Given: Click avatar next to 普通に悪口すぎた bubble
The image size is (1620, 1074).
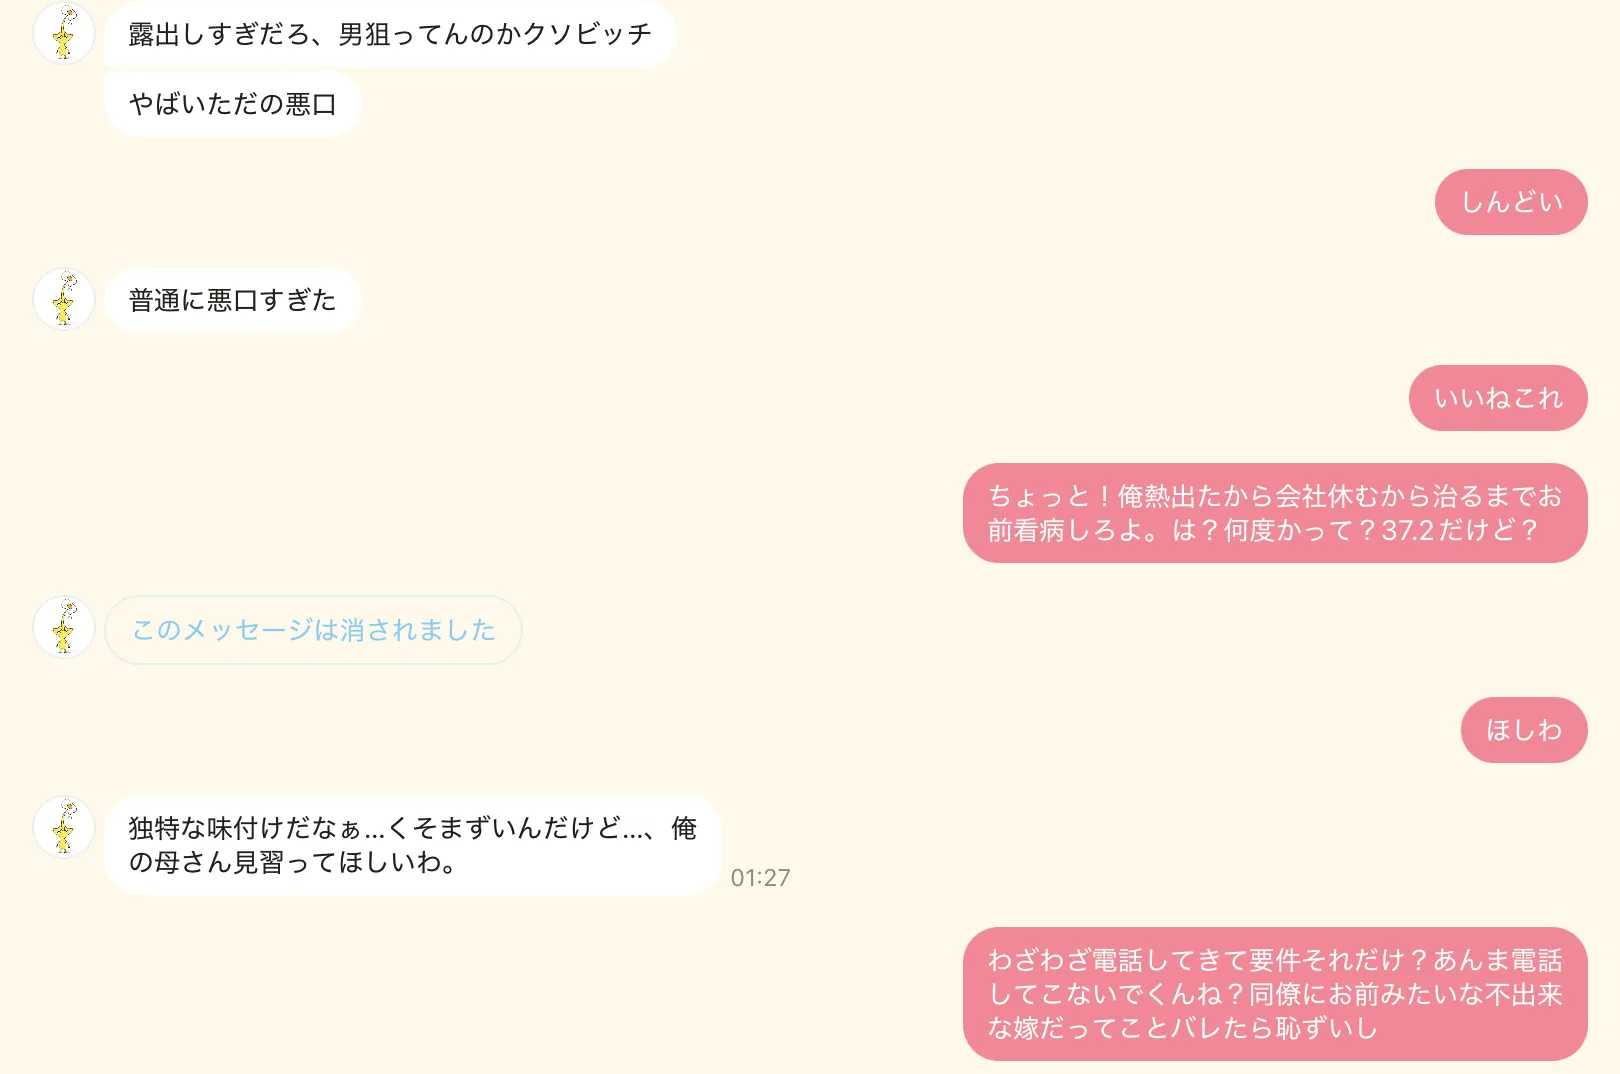Looking at the screenshot, I should [64, 299].
